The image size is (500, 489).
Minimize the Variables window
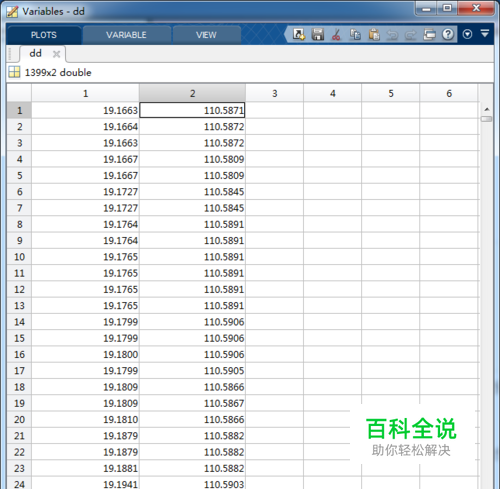(x=426, y=8)
